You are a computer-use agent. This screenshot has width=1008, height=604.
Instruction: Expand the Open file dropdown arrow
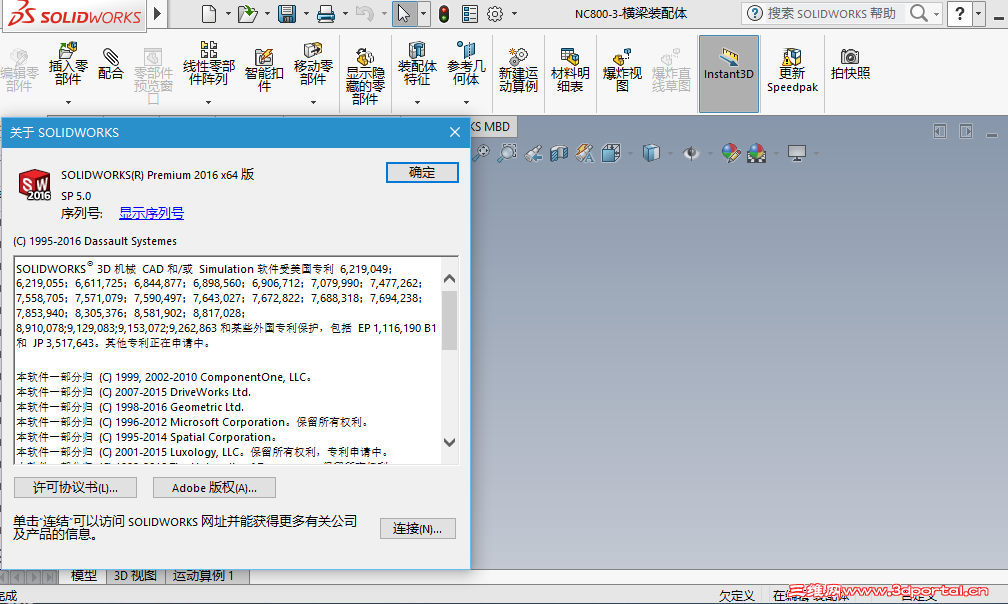(x=267, y=13)
